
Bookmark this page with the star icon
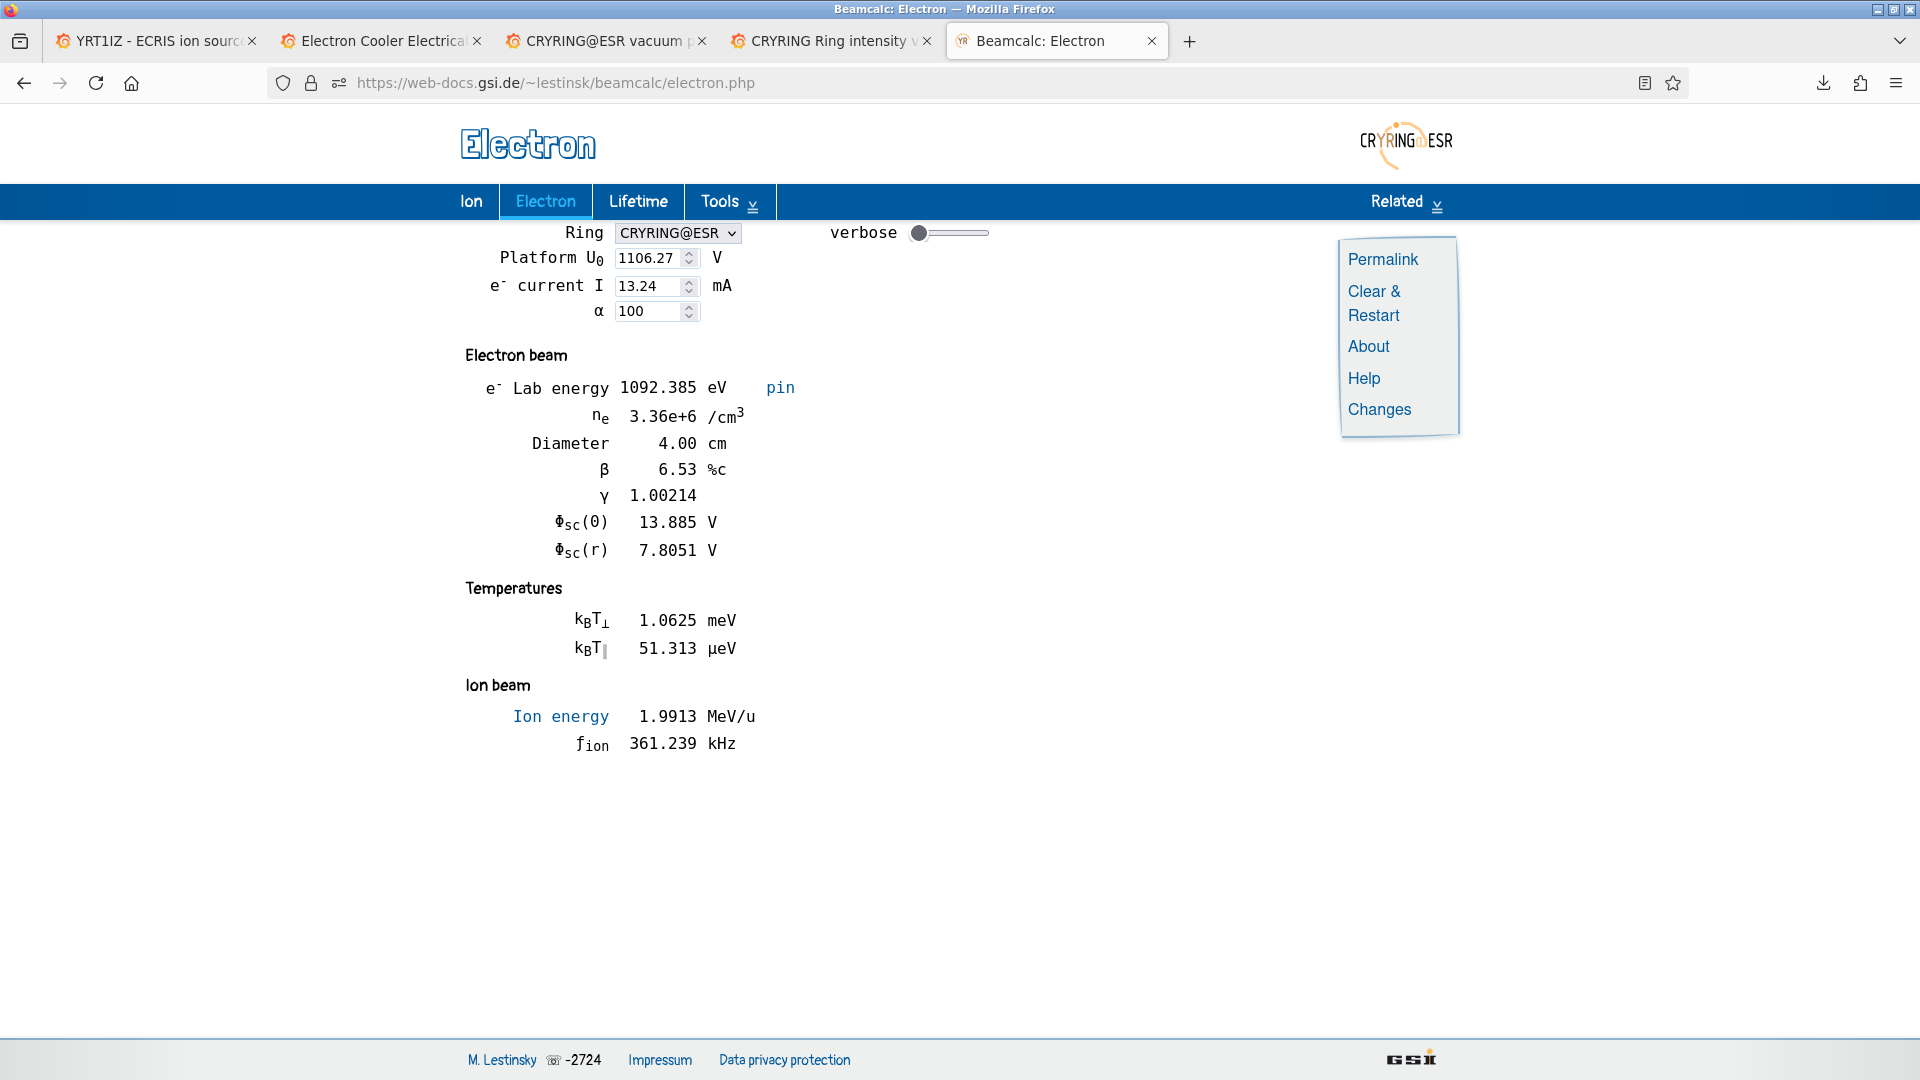pos(1673,83)
